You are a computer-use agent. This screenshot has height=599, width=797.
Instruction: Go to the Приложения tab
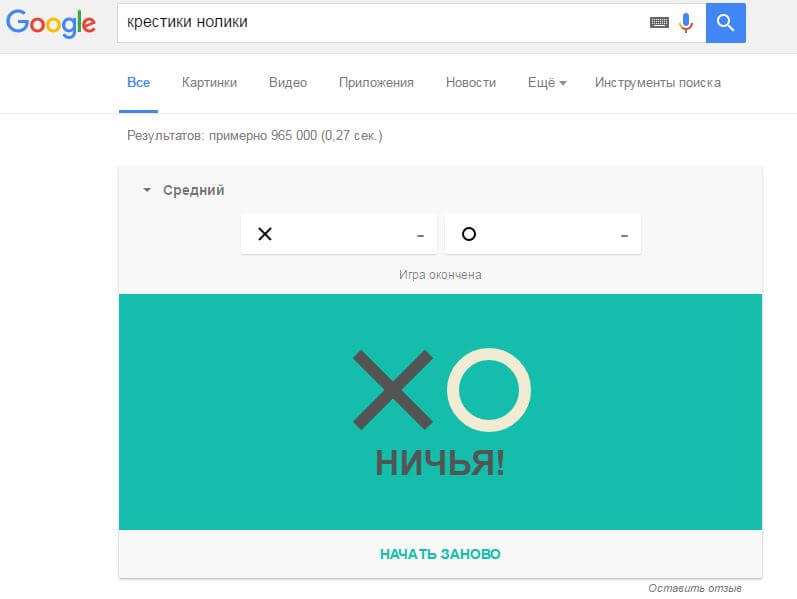pos(376,82)
